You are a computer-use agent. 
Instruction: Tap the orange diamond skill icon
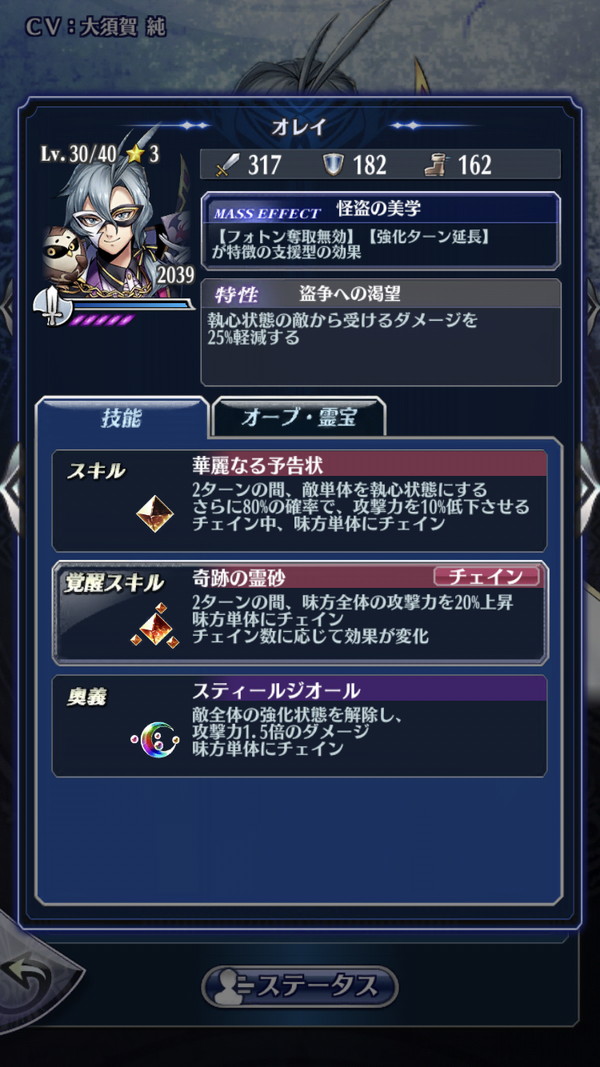[155, 514]
